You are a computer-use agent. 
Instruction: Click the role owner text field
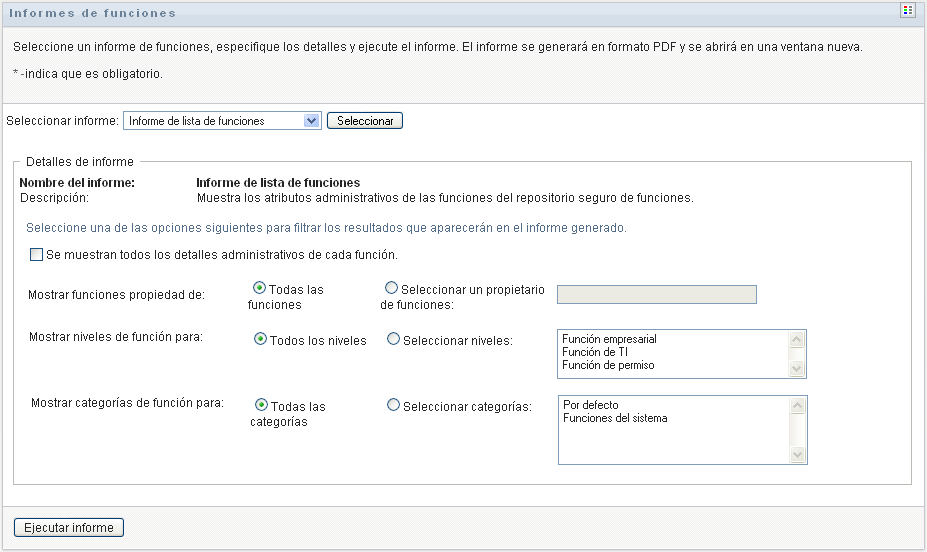tap(656, 294)
